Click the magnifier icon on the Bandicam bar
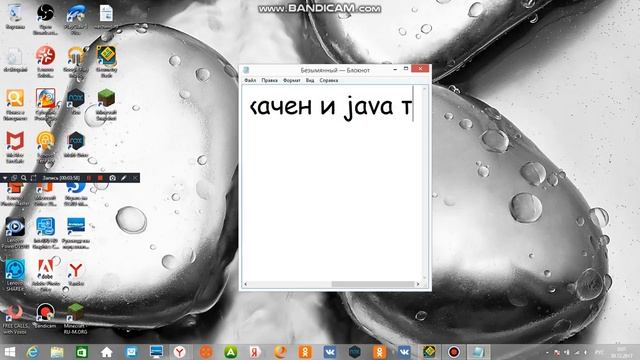This screenshot has width=640, height=360. 24,178
